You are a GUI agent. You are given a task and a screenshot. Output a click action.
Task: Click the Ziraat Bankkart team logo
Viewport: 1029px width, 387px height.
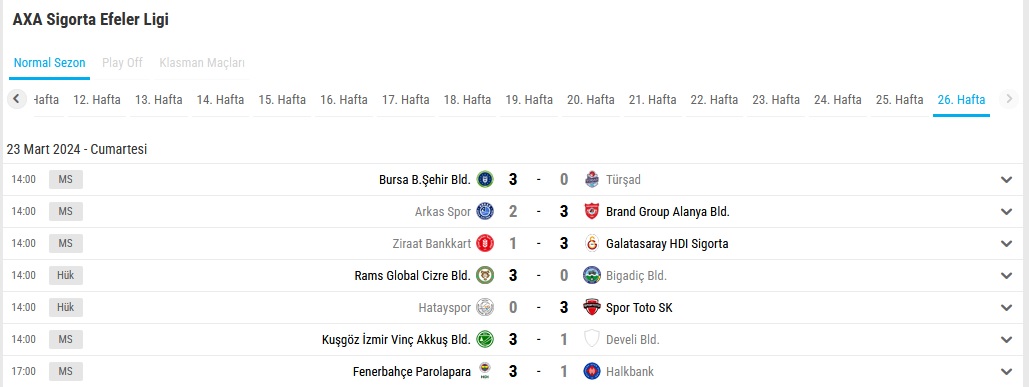[485, 243]
